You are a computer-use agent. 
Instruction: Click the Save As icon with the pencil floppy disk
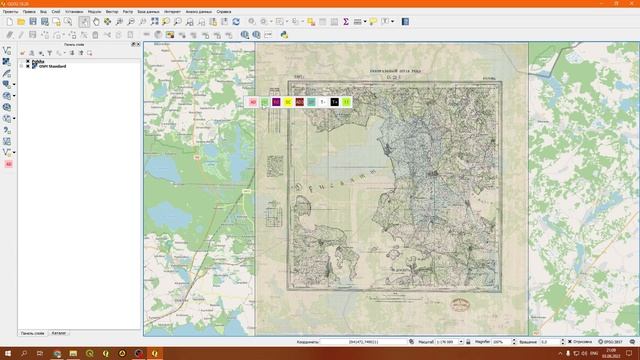pyautogui.click(x=44, y=22)
